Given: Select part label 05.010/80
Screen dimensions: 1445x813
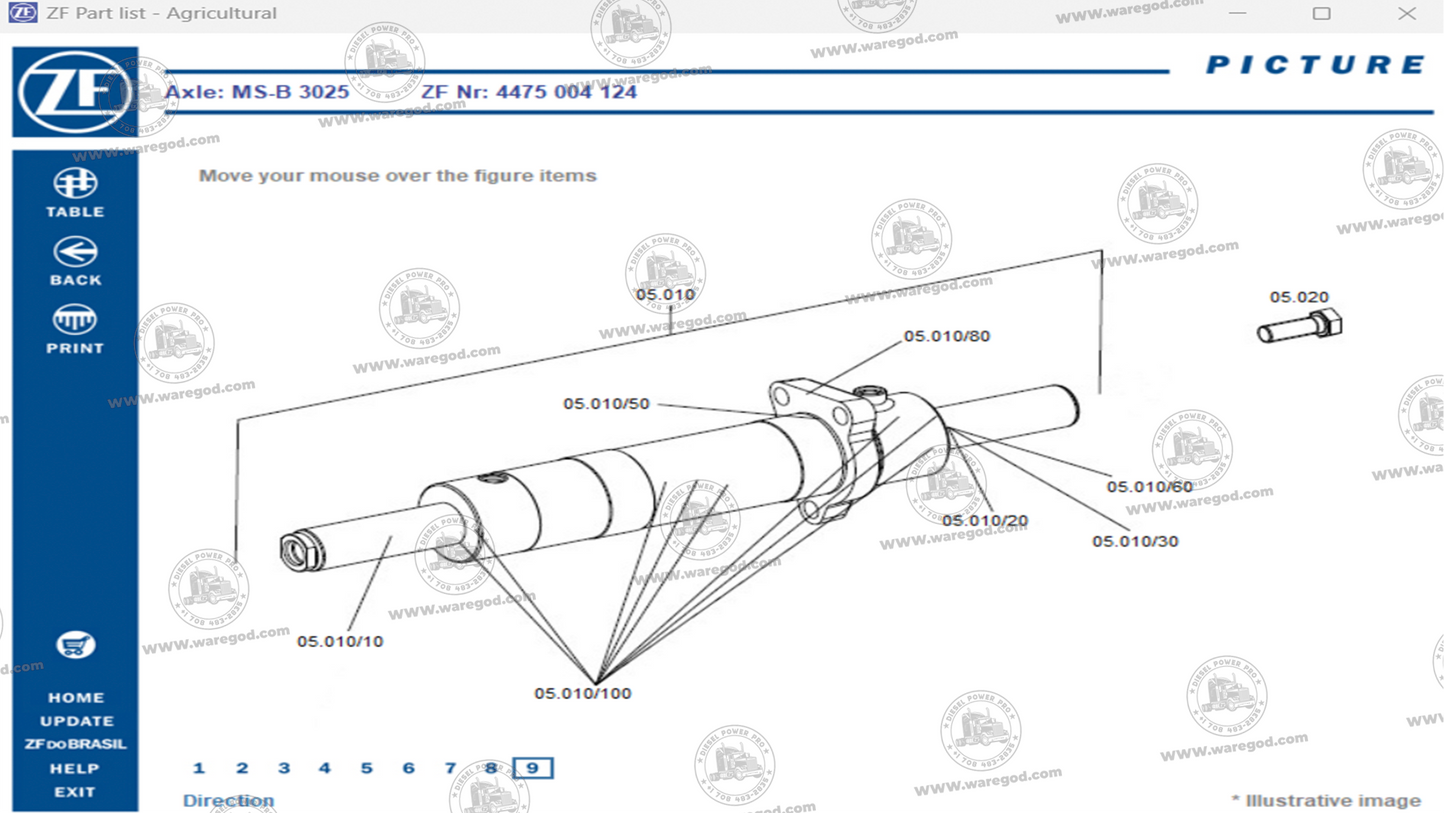Looking at the screenshot, I should click(947, 336).
